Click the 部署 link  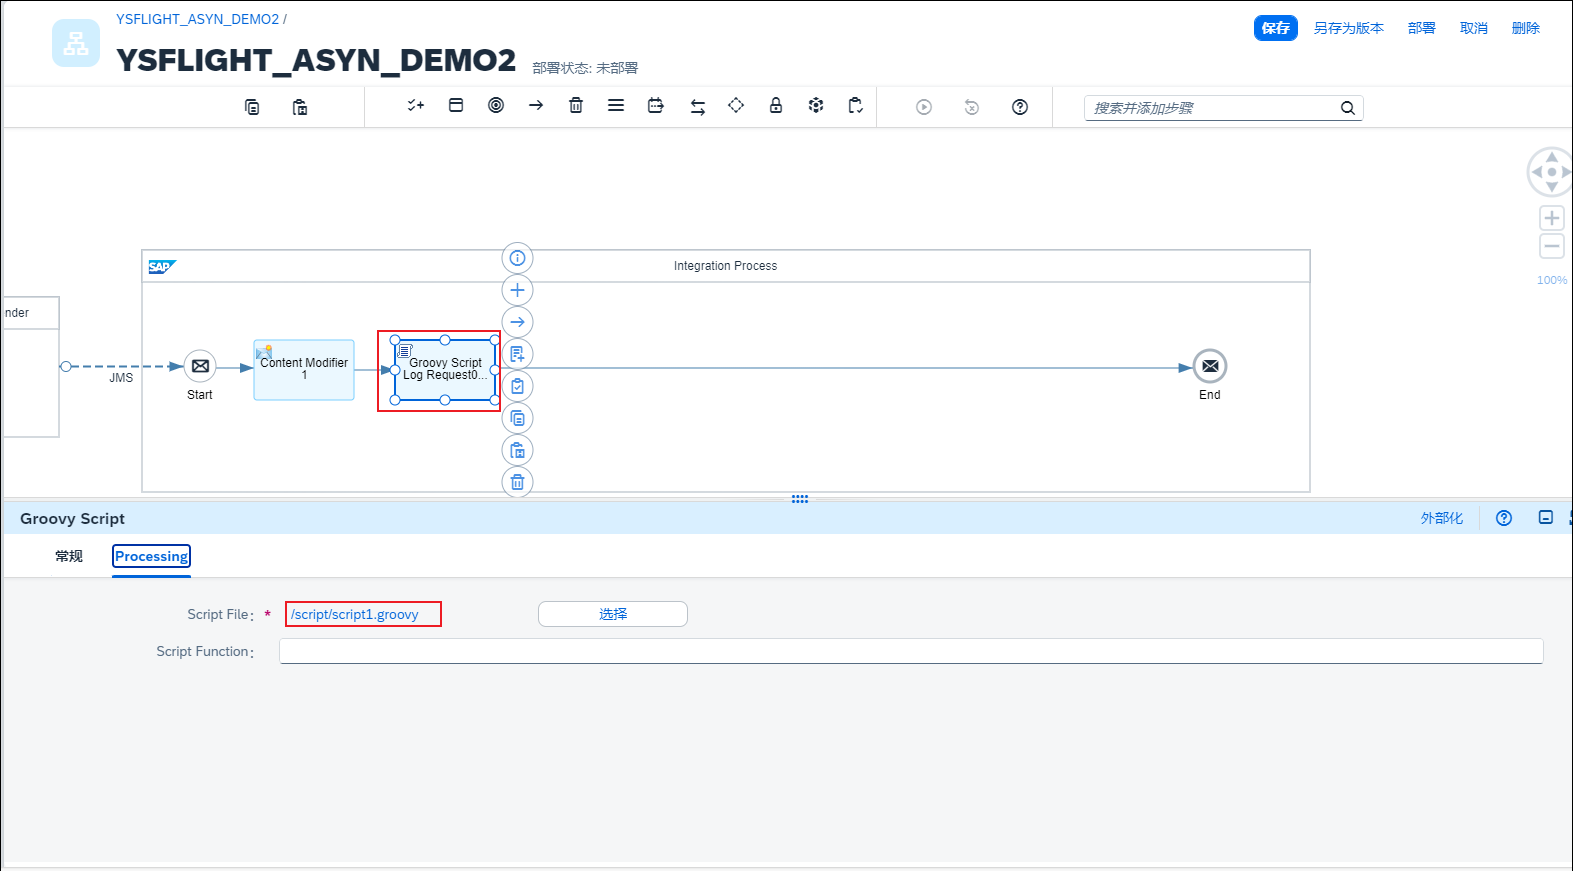click(1421, 28)
